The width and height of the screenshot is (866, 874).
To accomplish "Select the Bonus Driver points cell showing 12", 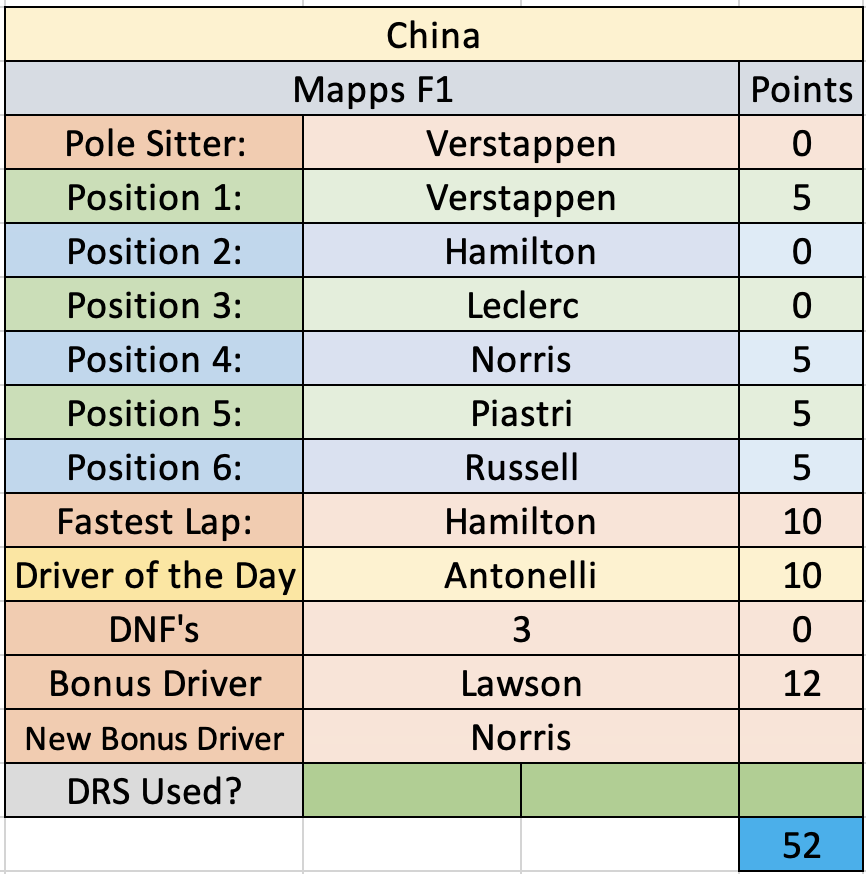I will point(801,683).
